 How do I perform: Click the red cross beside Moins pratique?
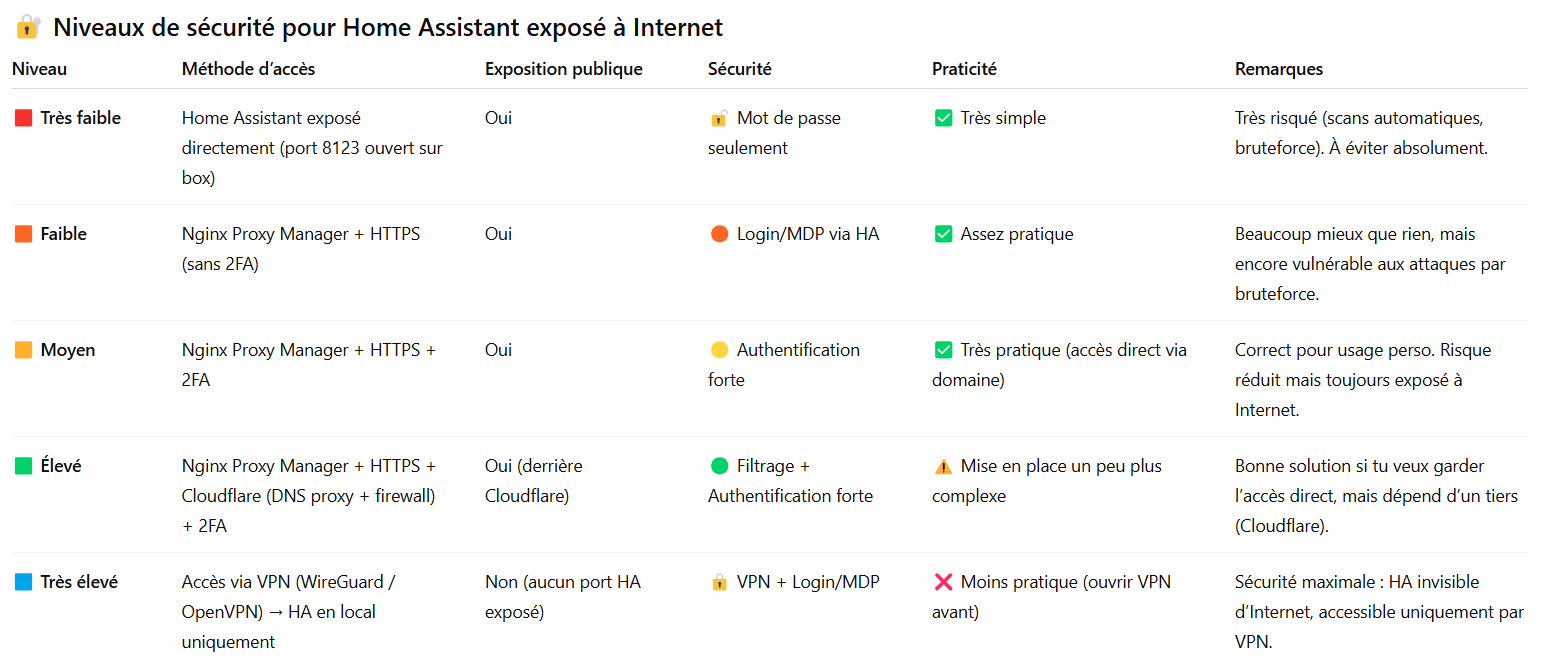point(942,582)
